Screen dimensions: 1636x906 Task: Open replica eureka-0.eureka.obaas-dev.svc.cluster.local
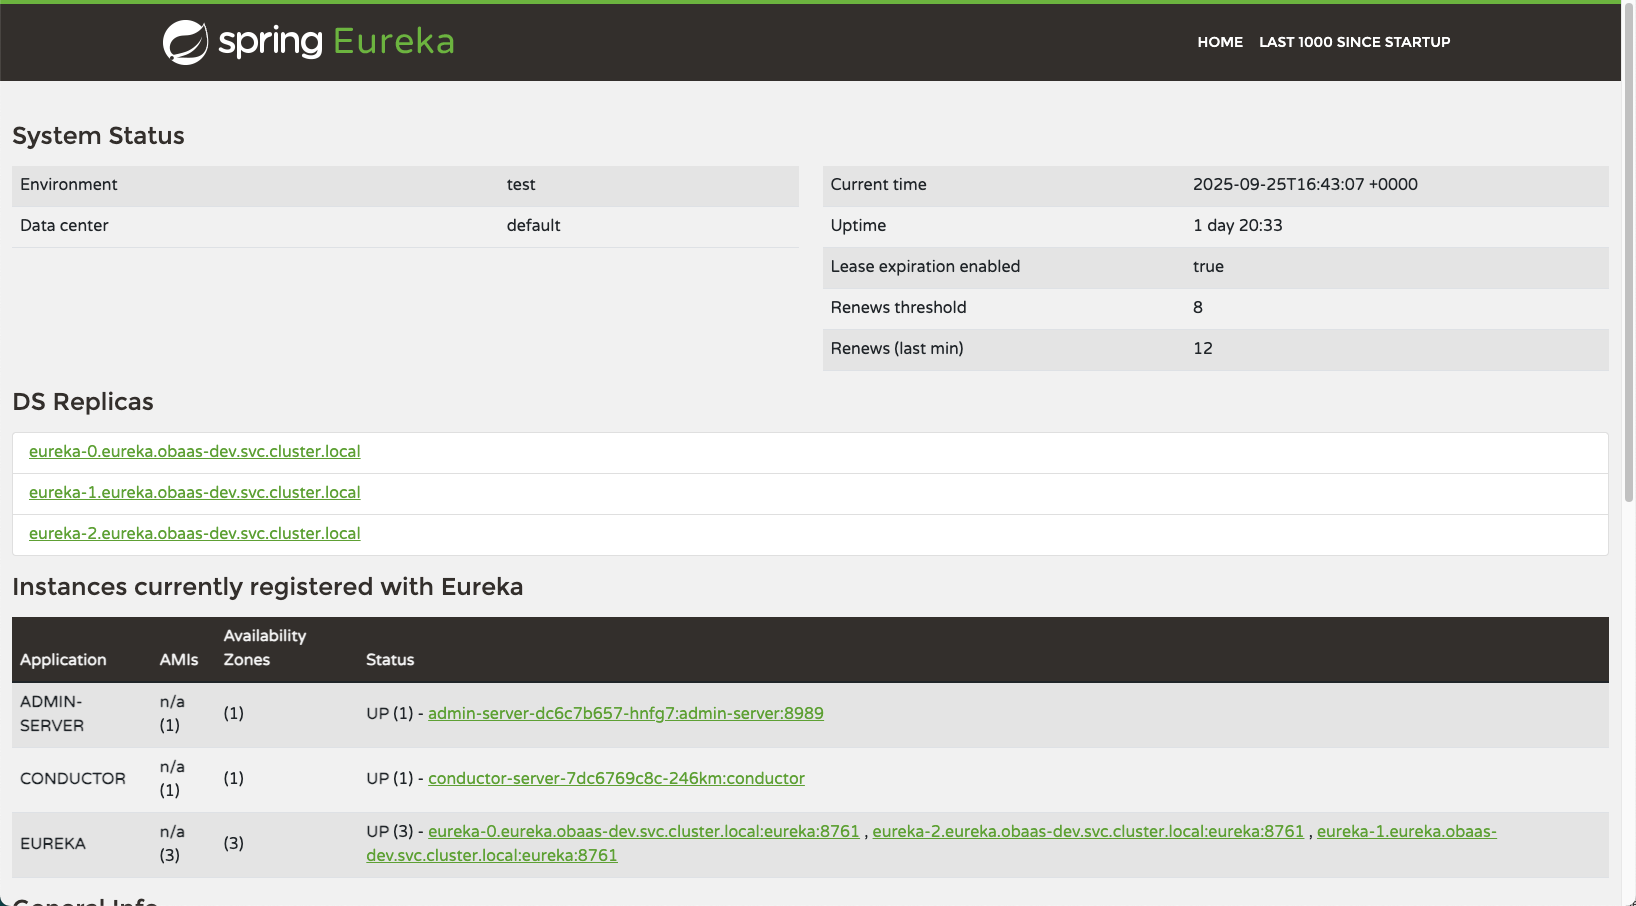[194, 451]
